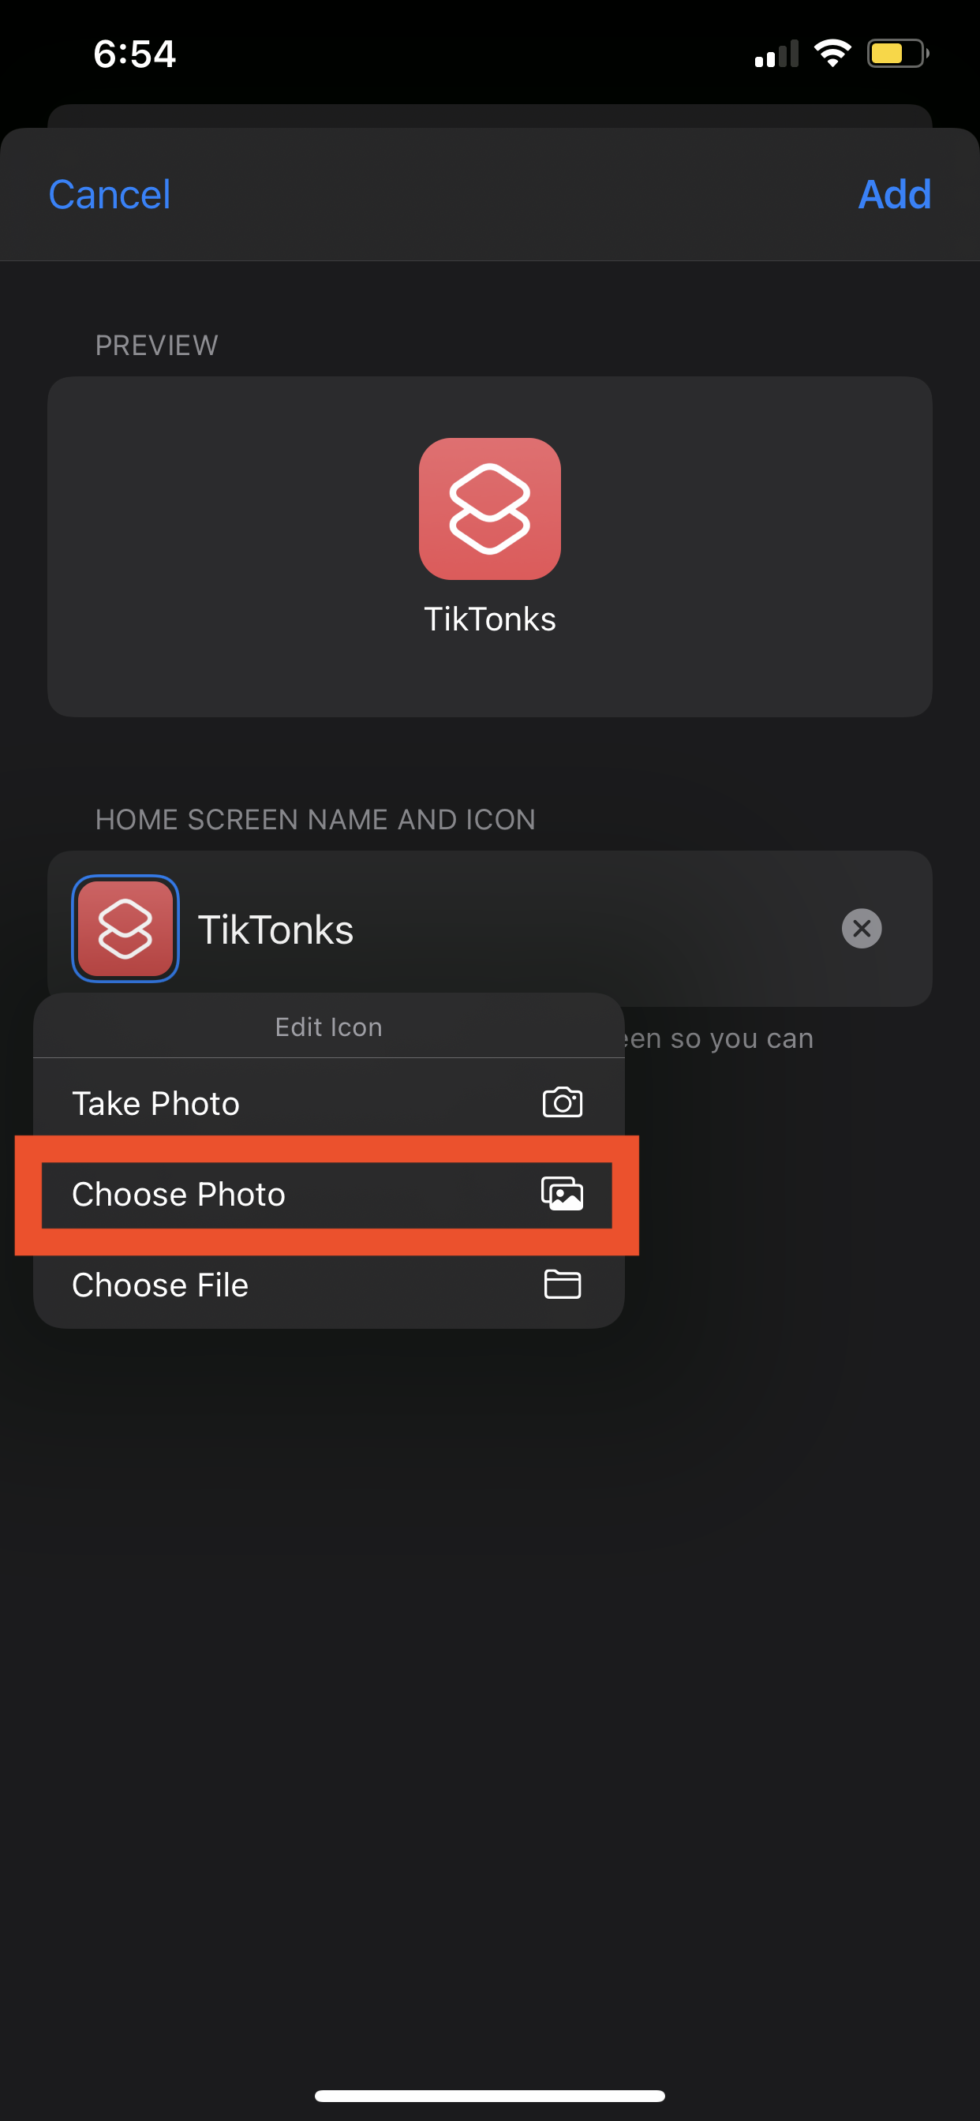The width and height of the screenshot is (980, 2121).
Task: Tap the photo library icon beside Choose Photo
Action: [562, 1194]
